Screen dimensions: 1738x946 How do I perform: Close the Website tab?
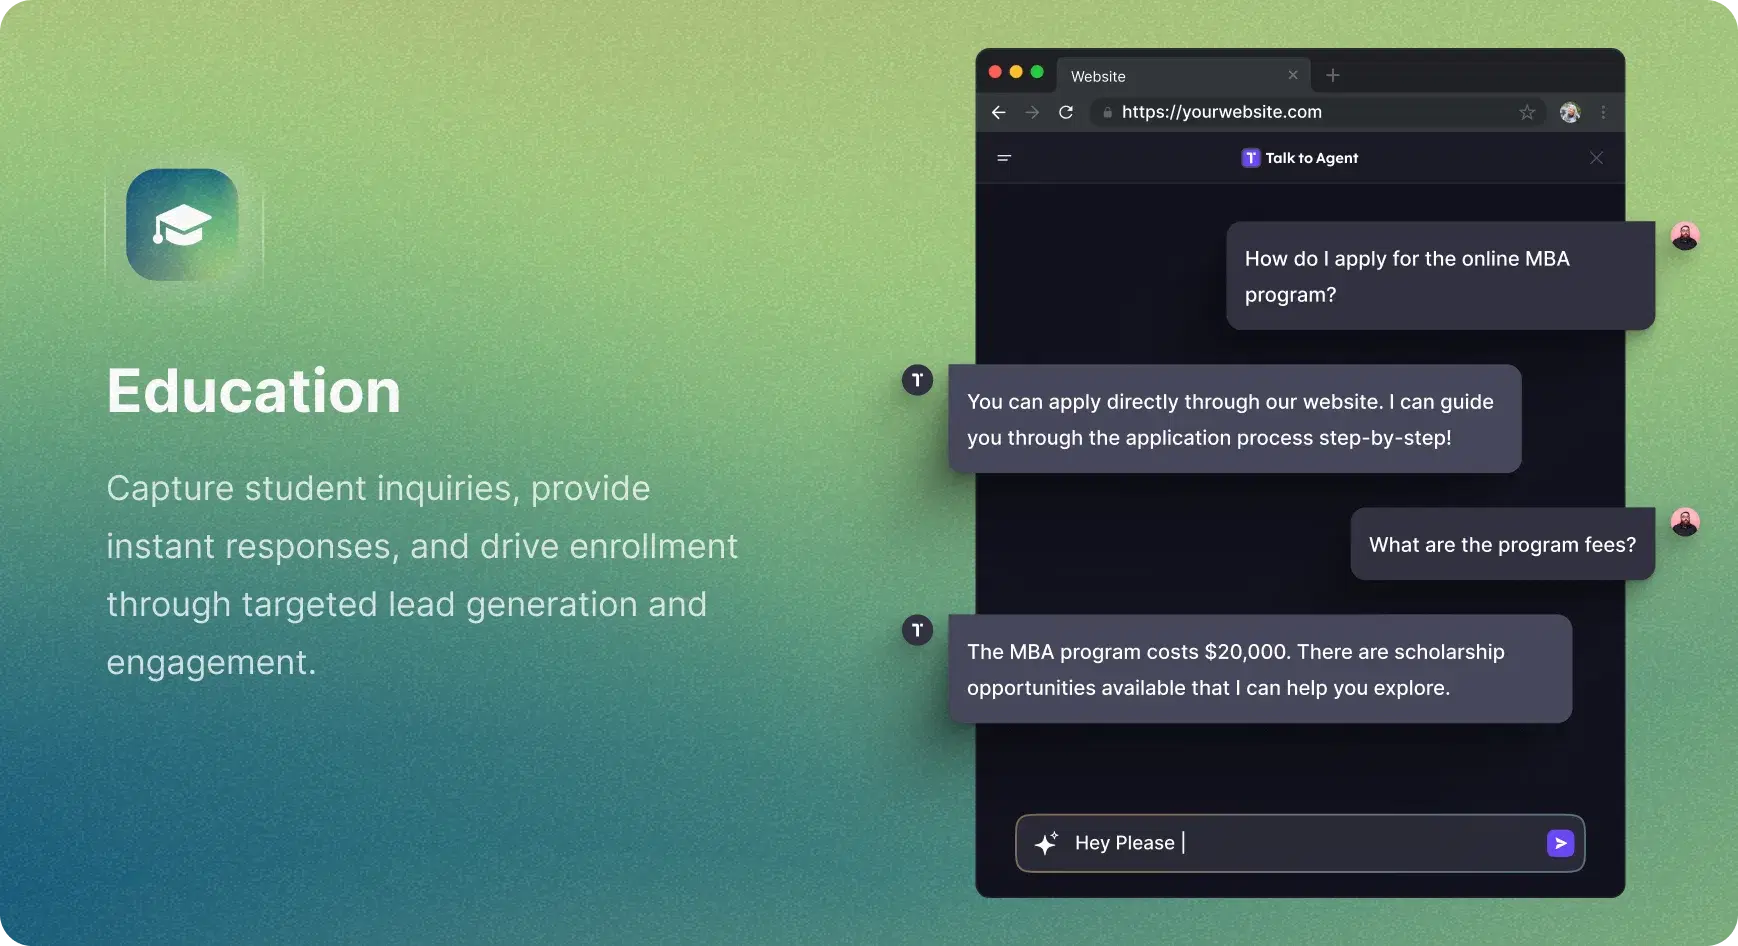(1293, 75)
